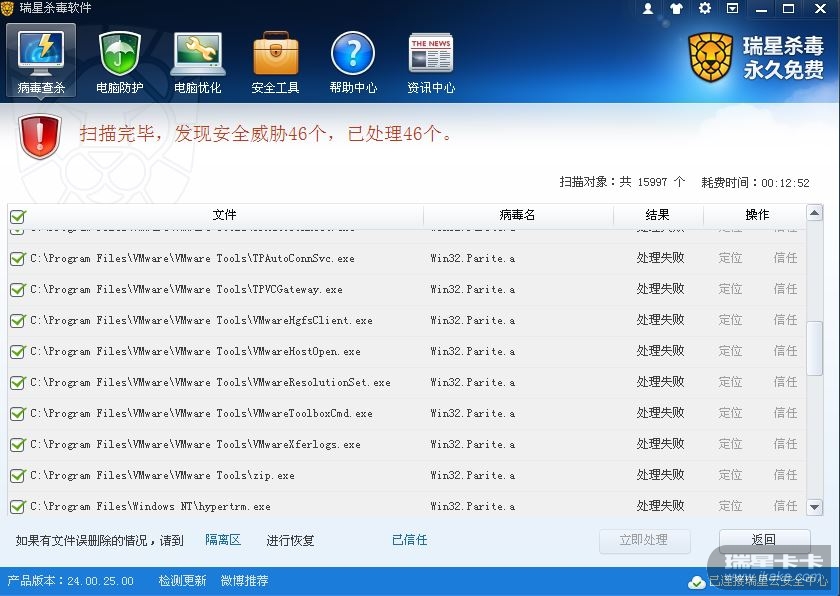This screenshot has width=840, height=596.
Task: Sort by the 文件 column header
Action: (x=224, y=215)
